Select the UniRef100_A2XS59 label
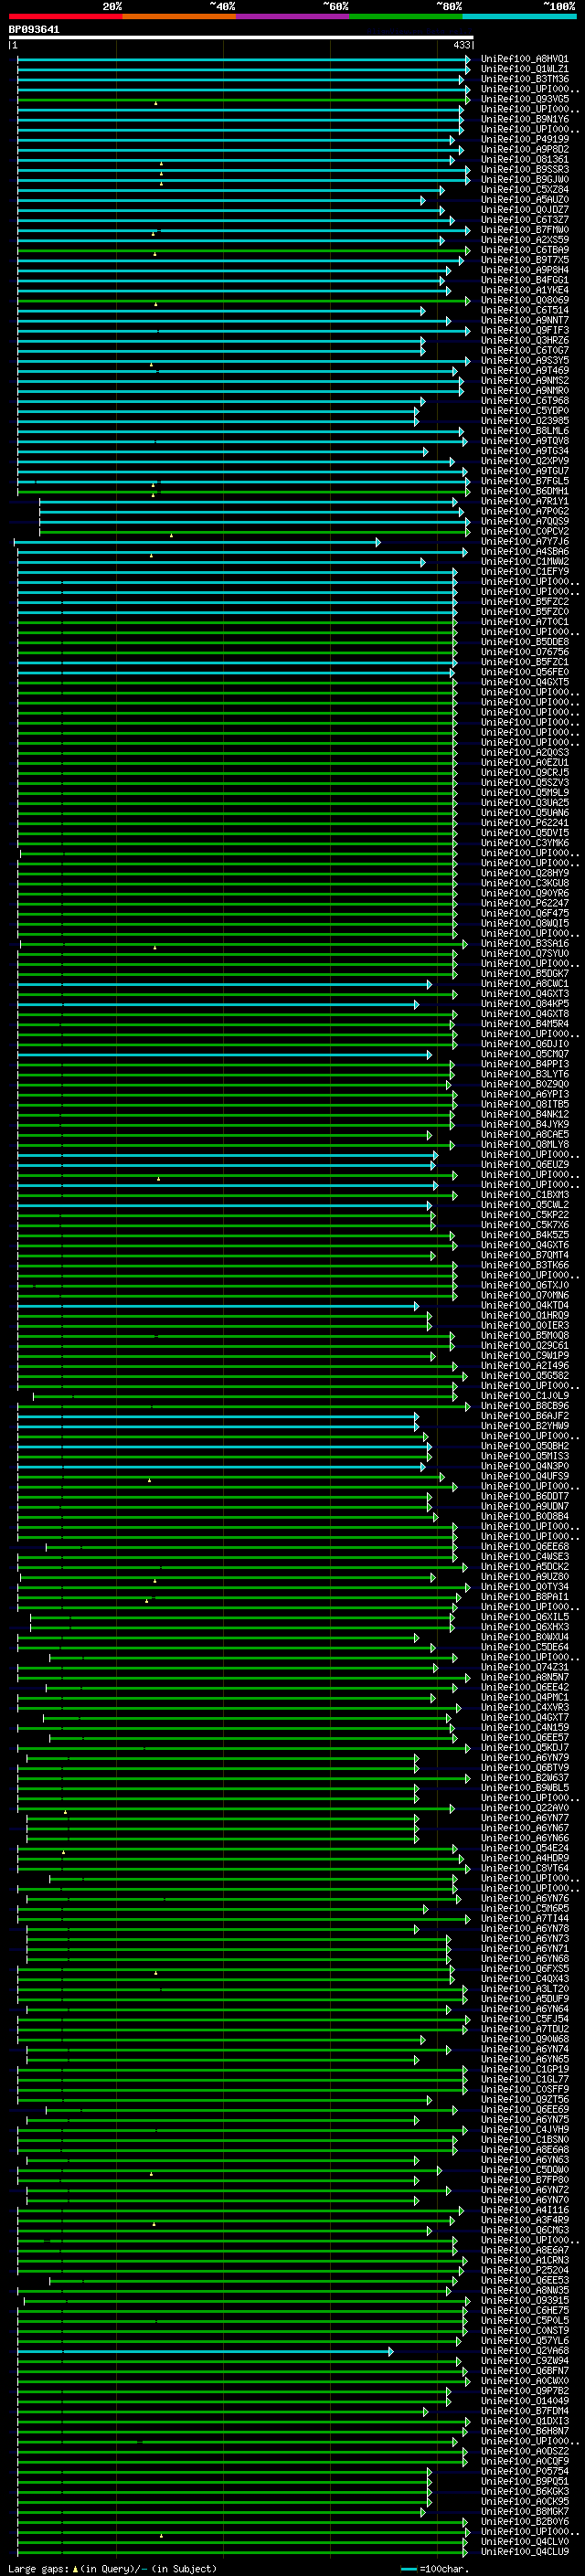 (525, 240)
